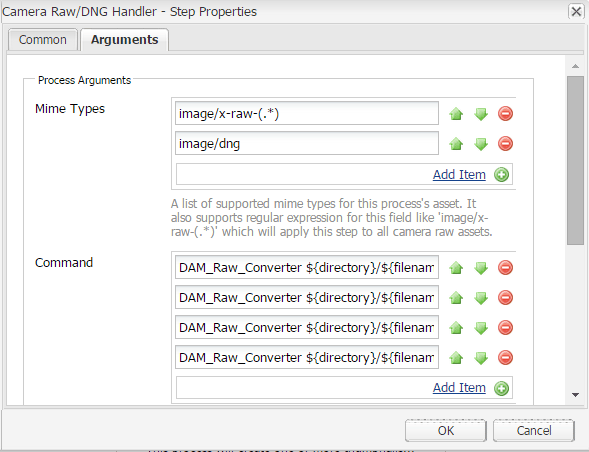This screenshot has width=589, height=452.
Task: Remove the third DAM_Raw_Converter command
Action: [505, 327]
